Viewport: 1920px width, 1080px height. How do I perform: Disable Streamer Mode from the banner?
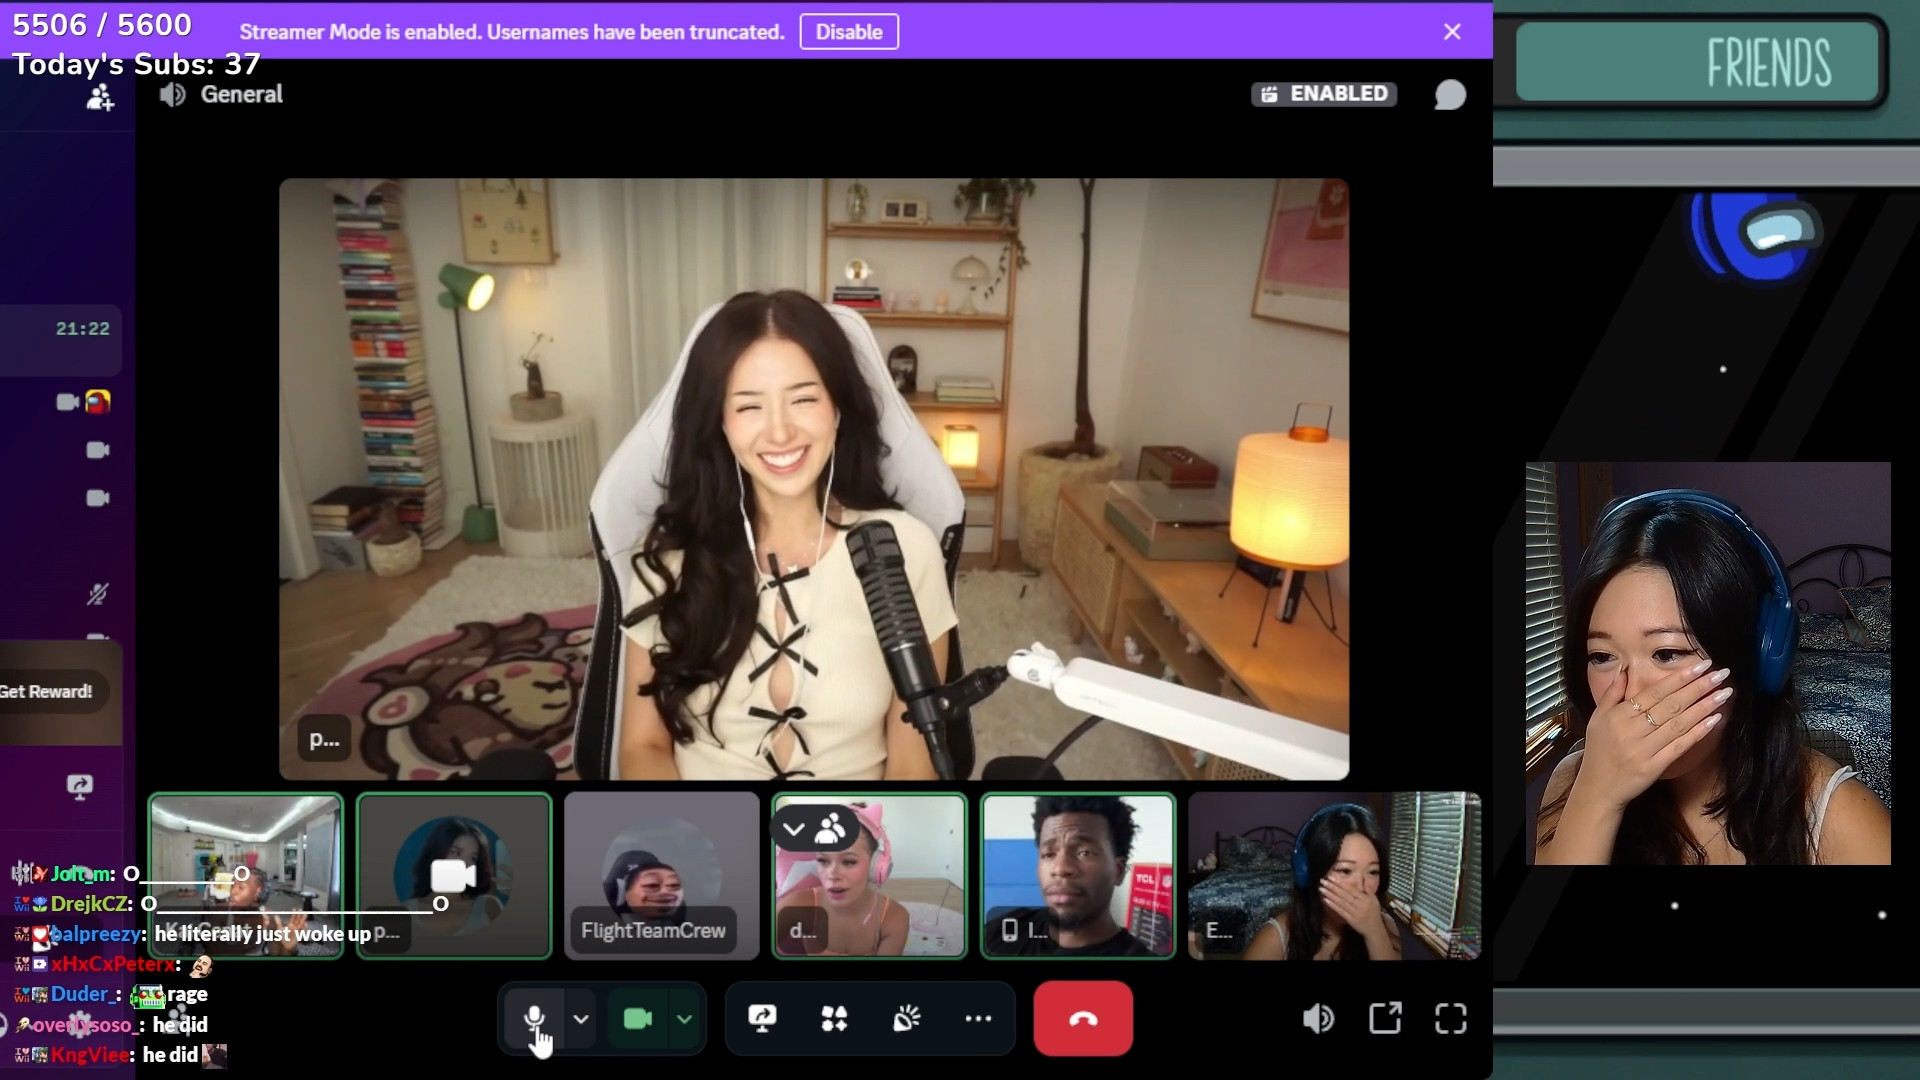pyautogui.click(x=849, y=32)
